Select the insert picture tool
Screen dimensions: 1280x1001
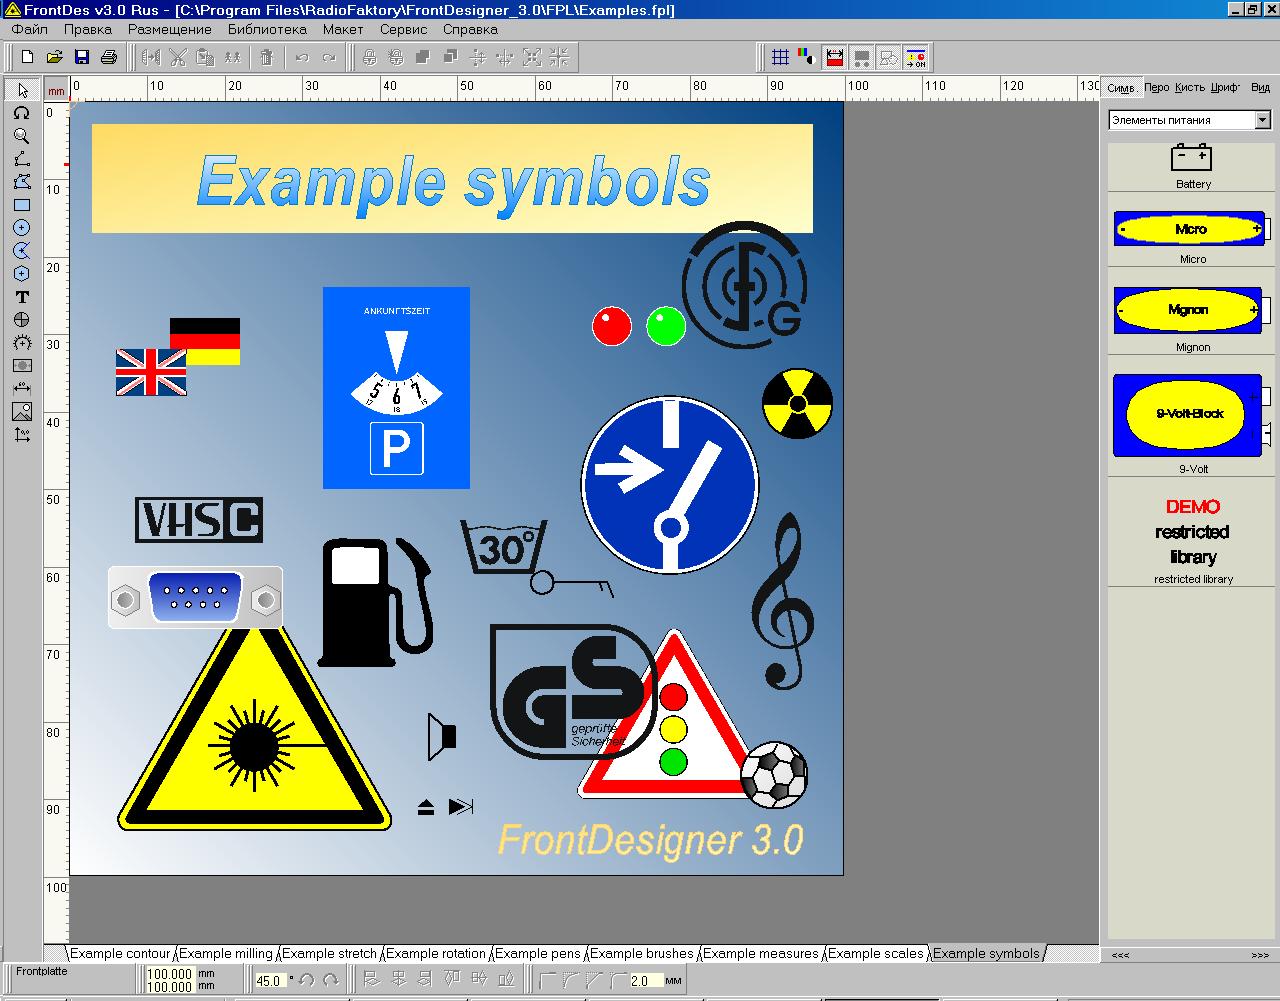point(21,412)
